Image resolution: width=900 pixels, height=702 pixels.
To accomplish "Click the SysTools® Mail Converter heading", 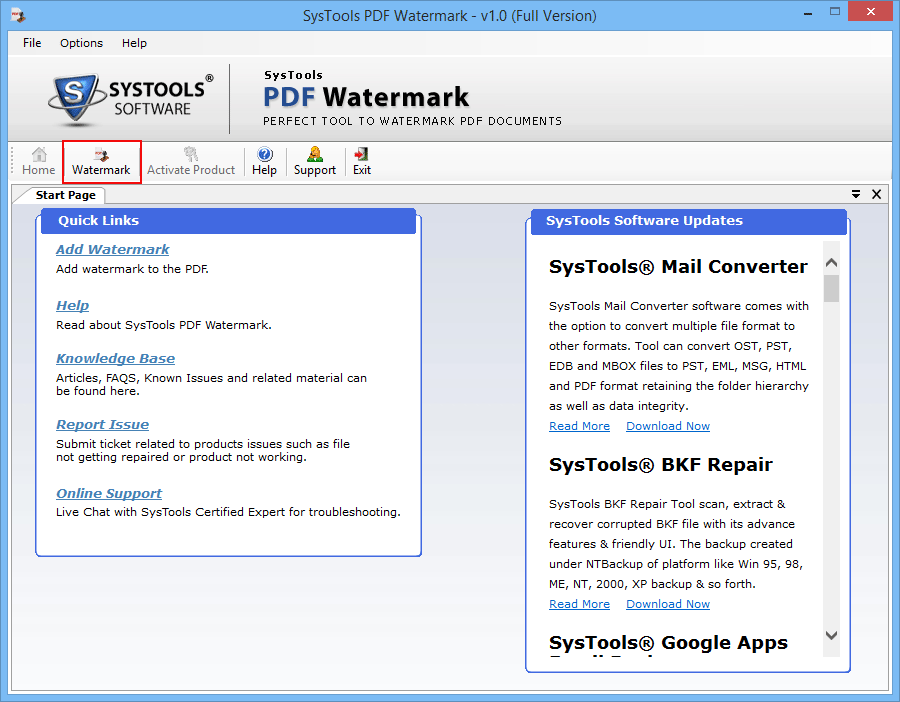I will pos(678,267).
